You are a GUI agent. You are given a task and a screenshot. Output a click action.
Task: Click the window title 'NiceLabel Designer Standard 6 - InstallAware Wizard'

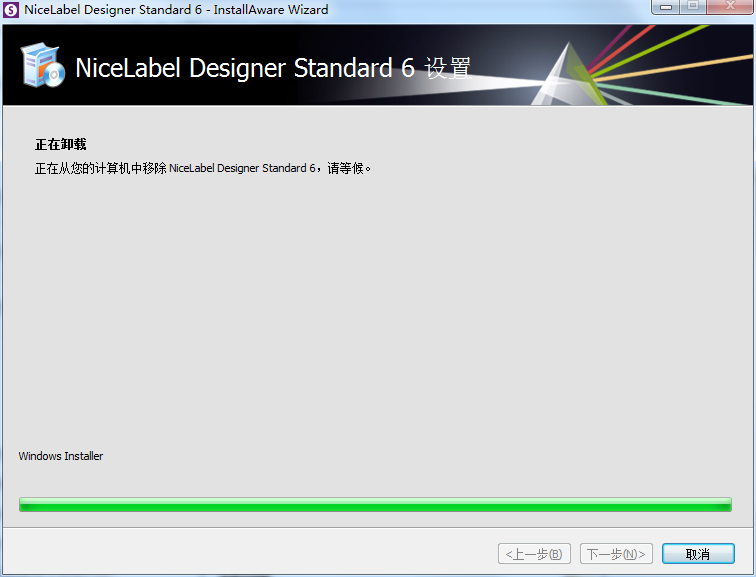pos(176,10)
